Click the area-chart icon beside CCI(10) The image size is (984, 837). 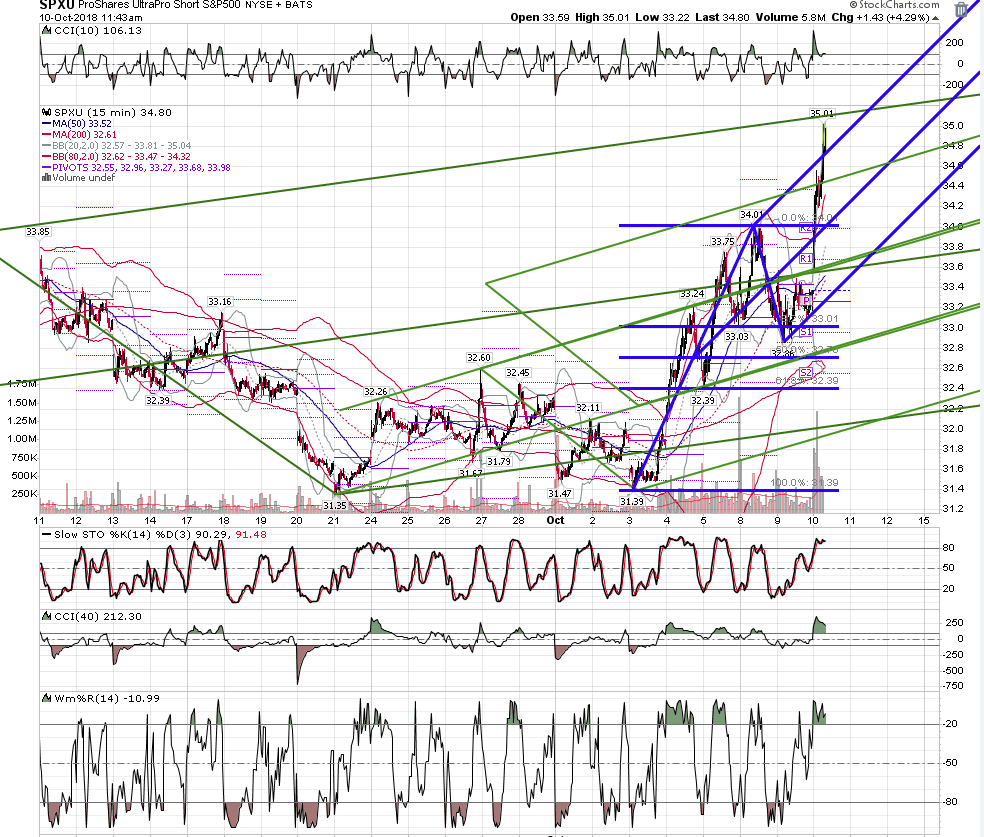(x=46, y=30)
